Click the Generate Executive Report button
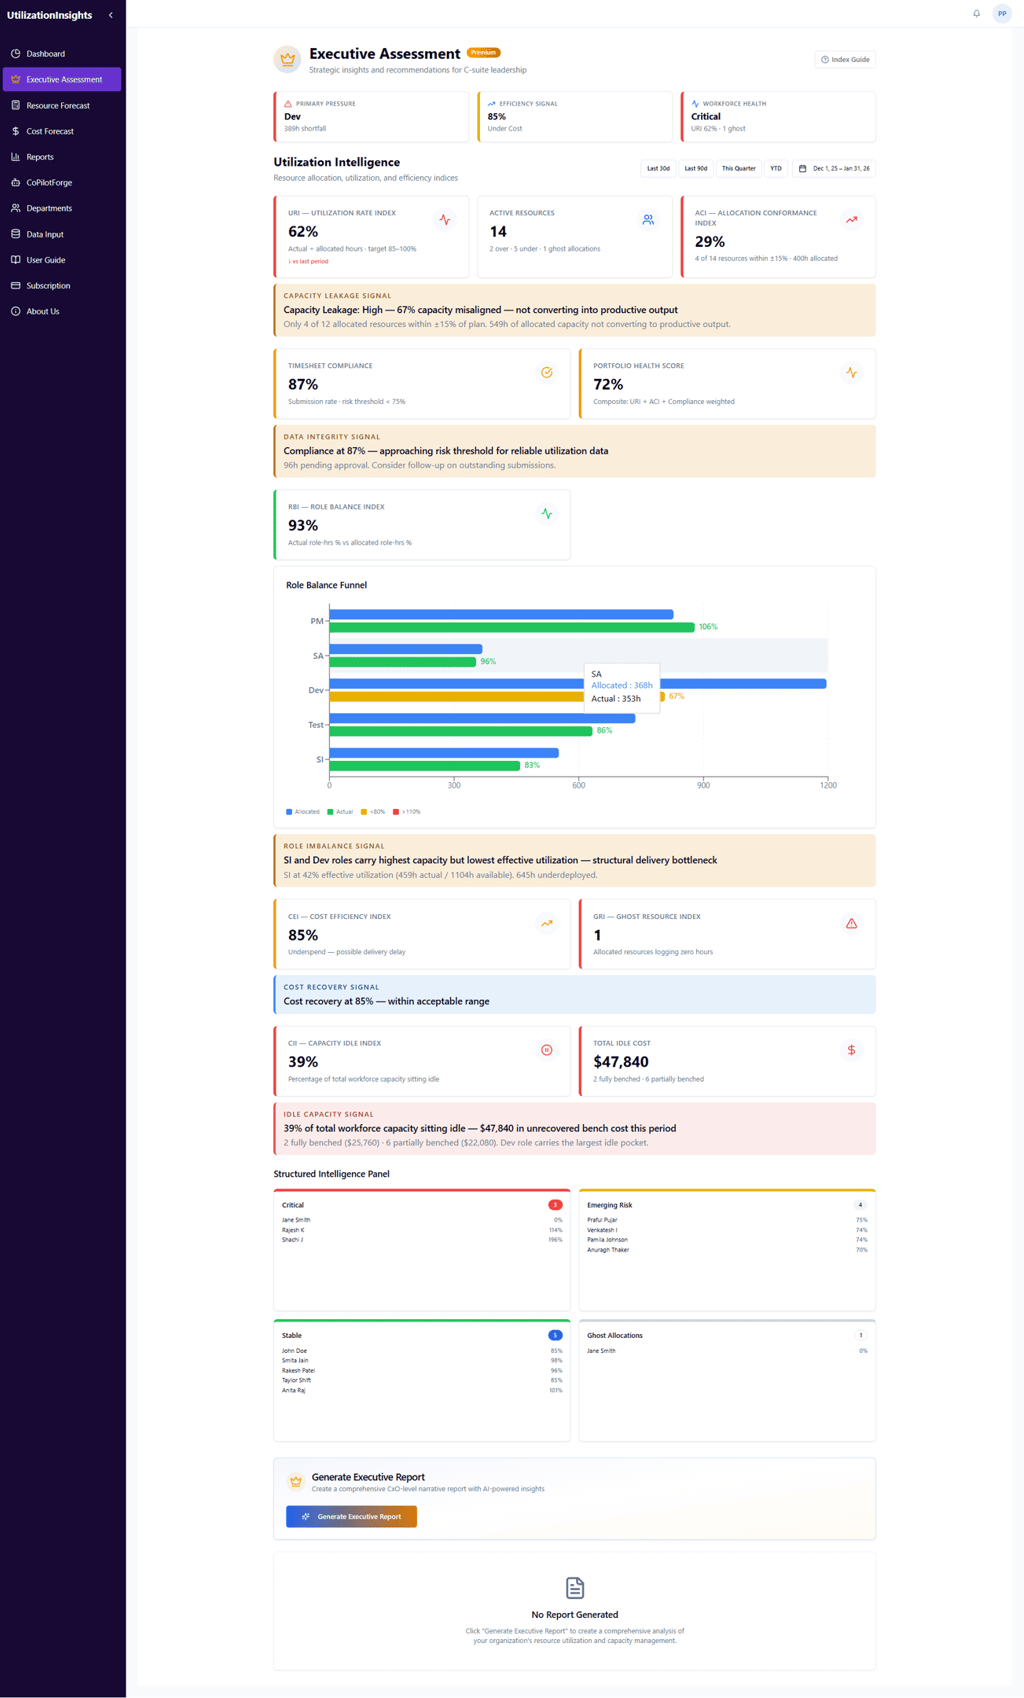Viewport: 1024px width, 1698px height. point(351,1517)
